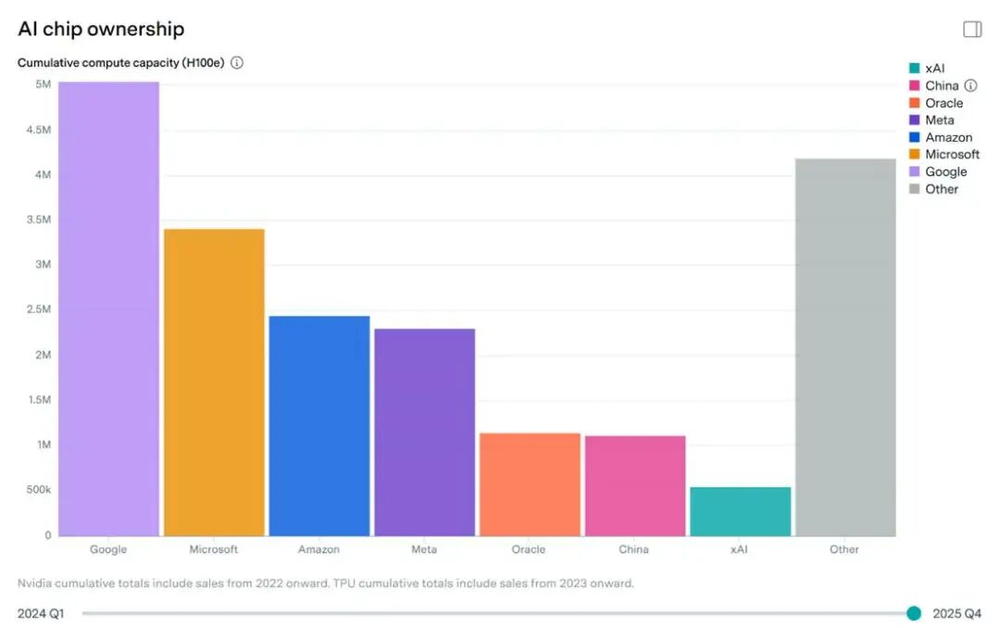Image resolution: width=1000 pixels, height=628 pixels.
Task: Click the Google legend entry
Action: (945, 172)
